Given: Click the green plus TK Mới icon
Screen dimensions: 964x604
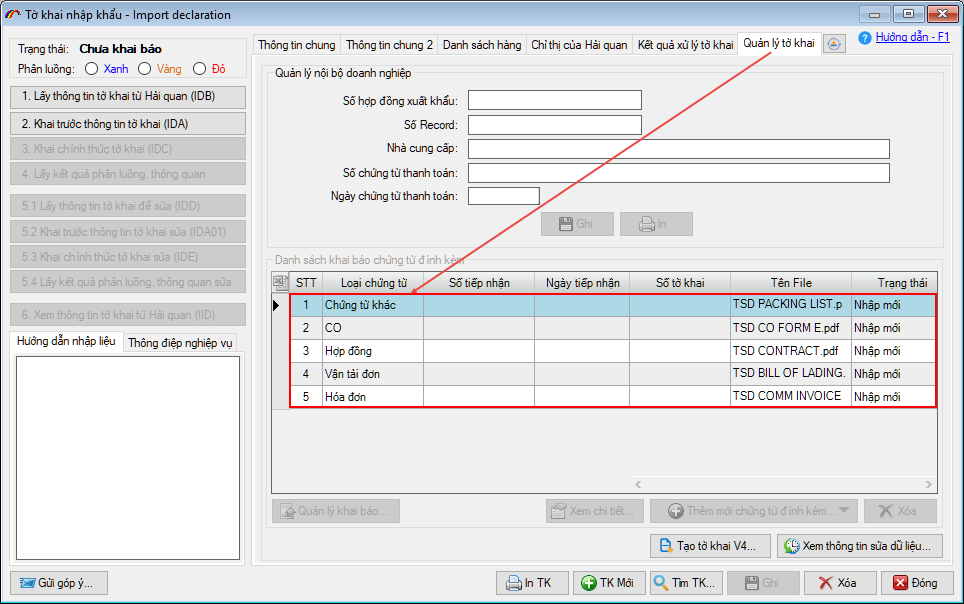Looking at the screenshot, I should tap(590, 583).
